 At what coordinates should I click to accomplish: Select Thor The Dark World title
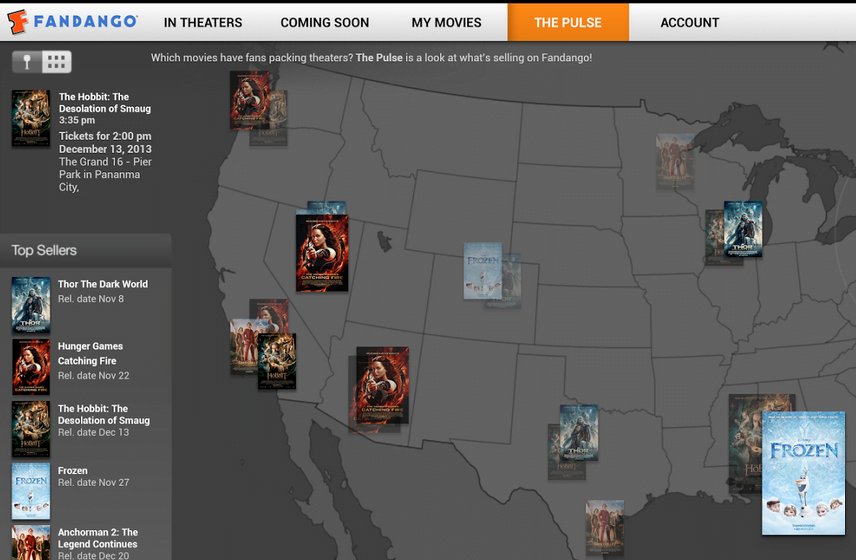103,284
